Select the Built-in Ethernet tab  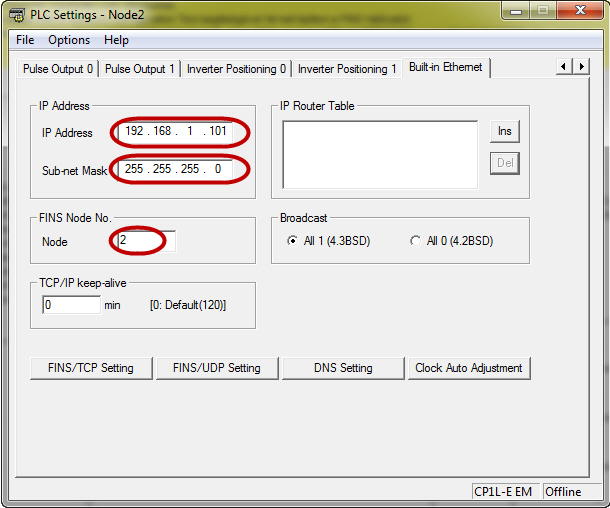pos(446,67)
